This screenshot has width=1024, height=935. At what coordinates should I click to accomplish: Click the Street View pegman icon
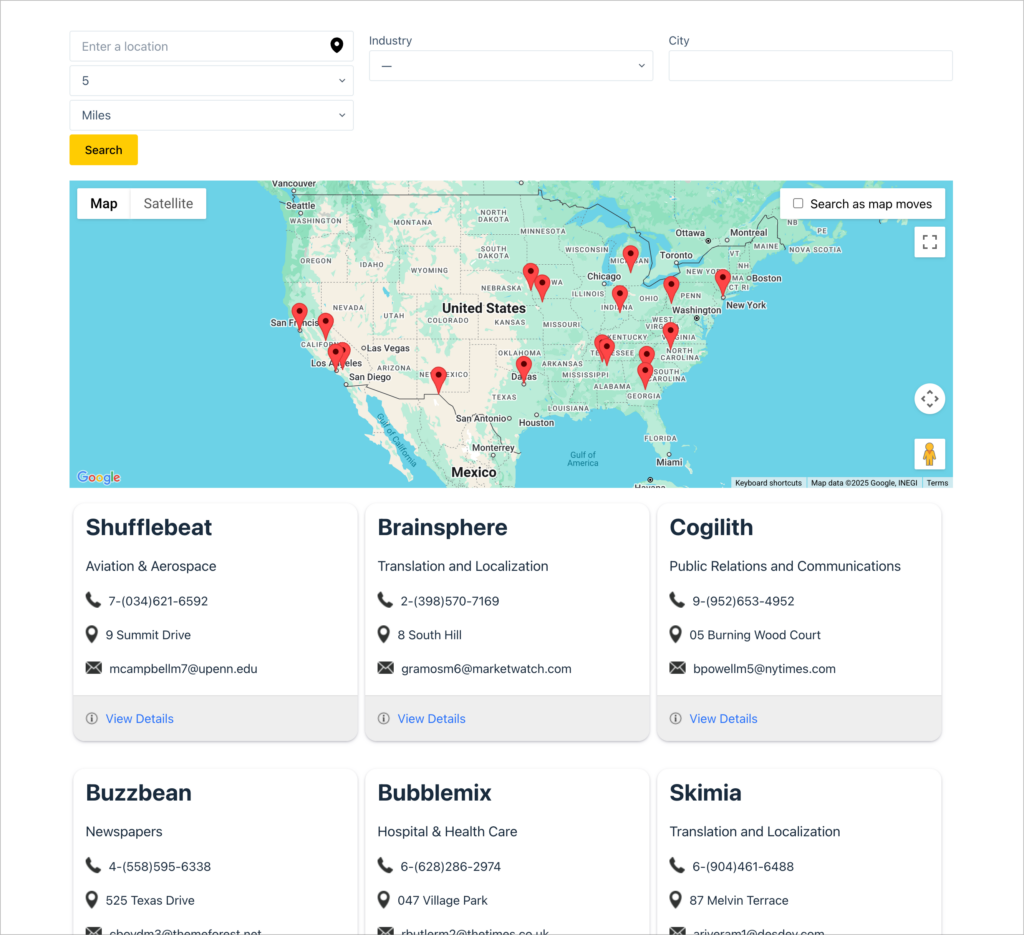click(x=929, y=454)
